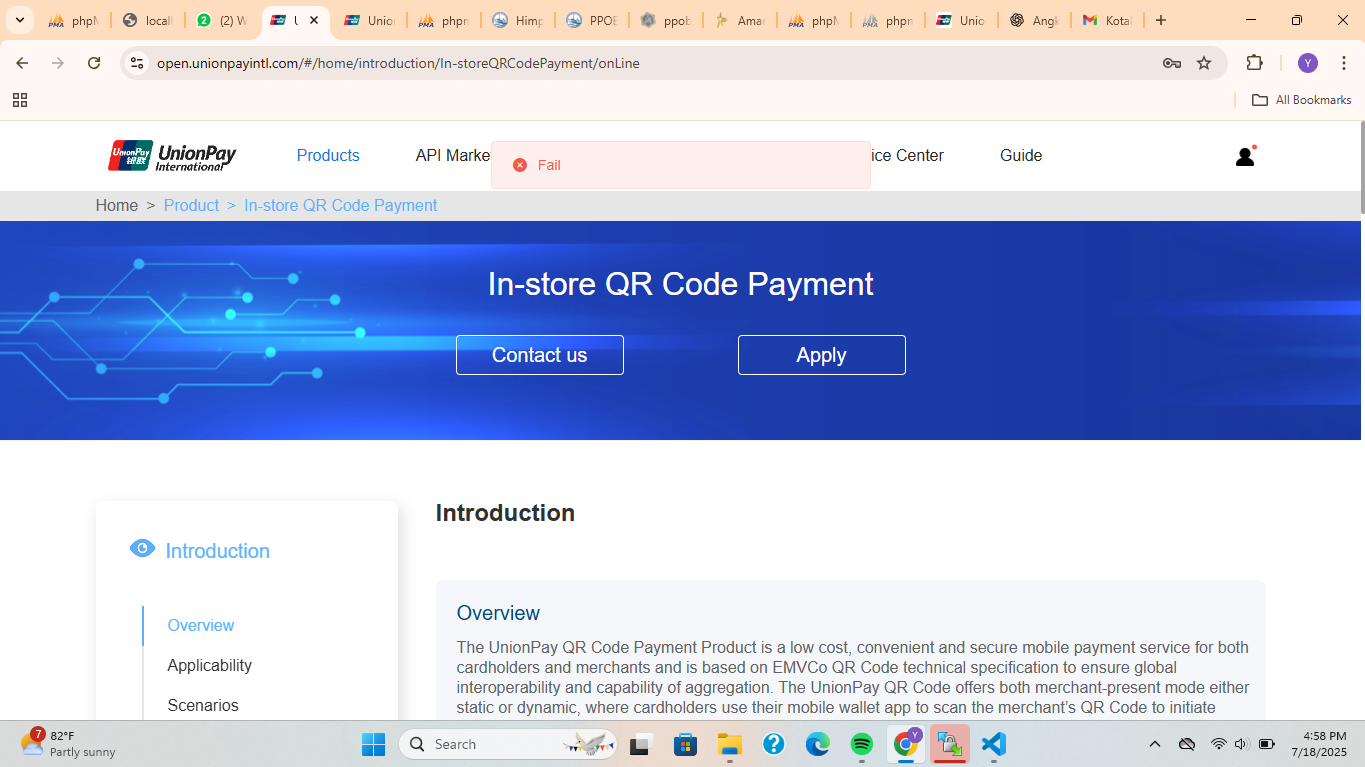Open Spotify from the taskbar
The width and height of the screenshot is (1365, 767).
tap(861, 744)
